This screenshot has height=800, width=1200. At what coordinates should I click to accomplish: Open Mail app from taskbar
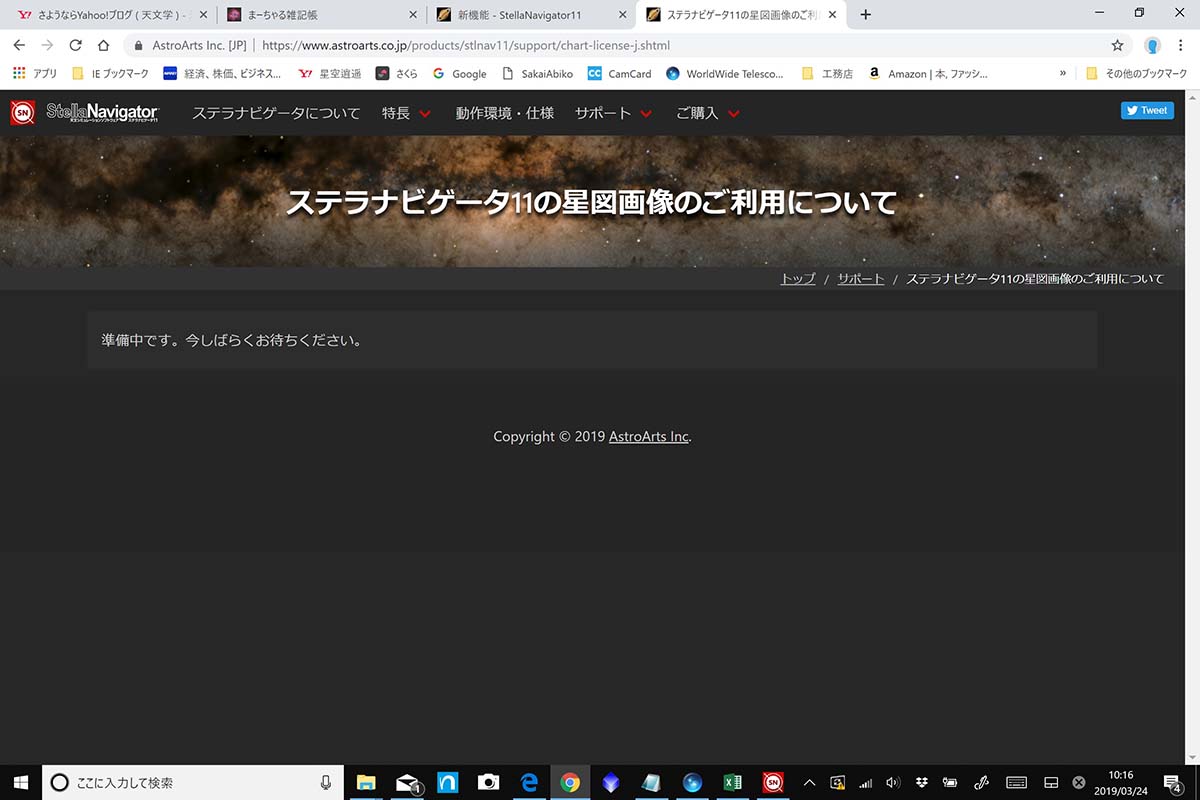coord(407,782)
